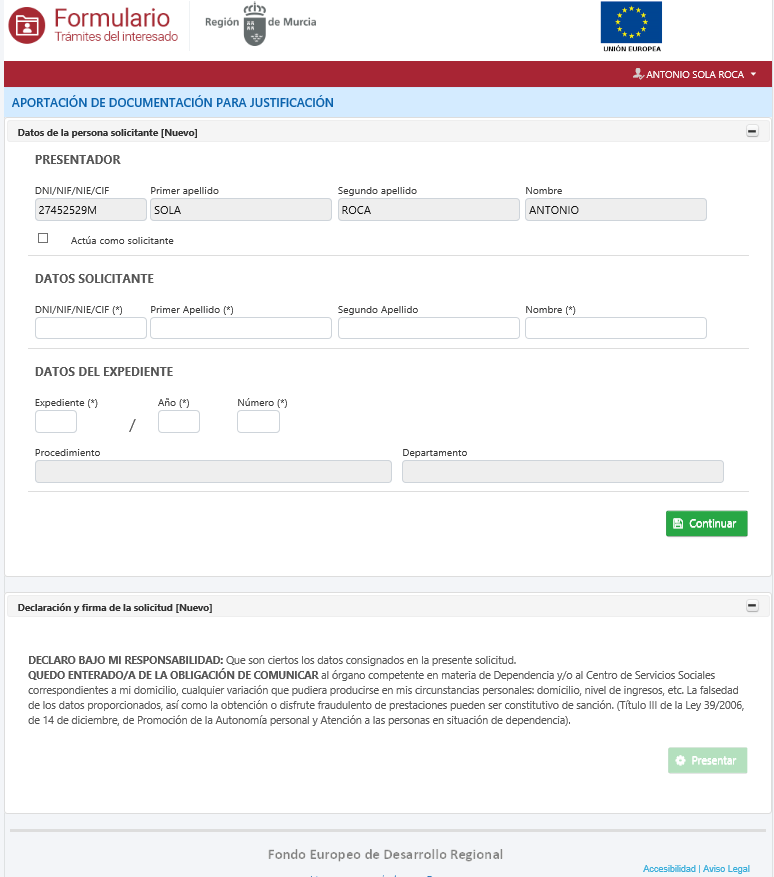Open the ANTONIO SOLA ROCA user dropdown
This screenshot has width=774, height=877.
(x=696, y=74)
